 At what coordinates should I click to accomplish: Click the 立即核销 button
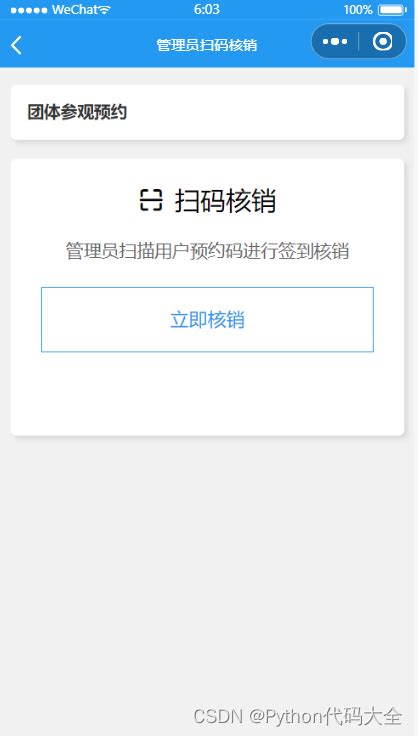click(x=207, y=319)
